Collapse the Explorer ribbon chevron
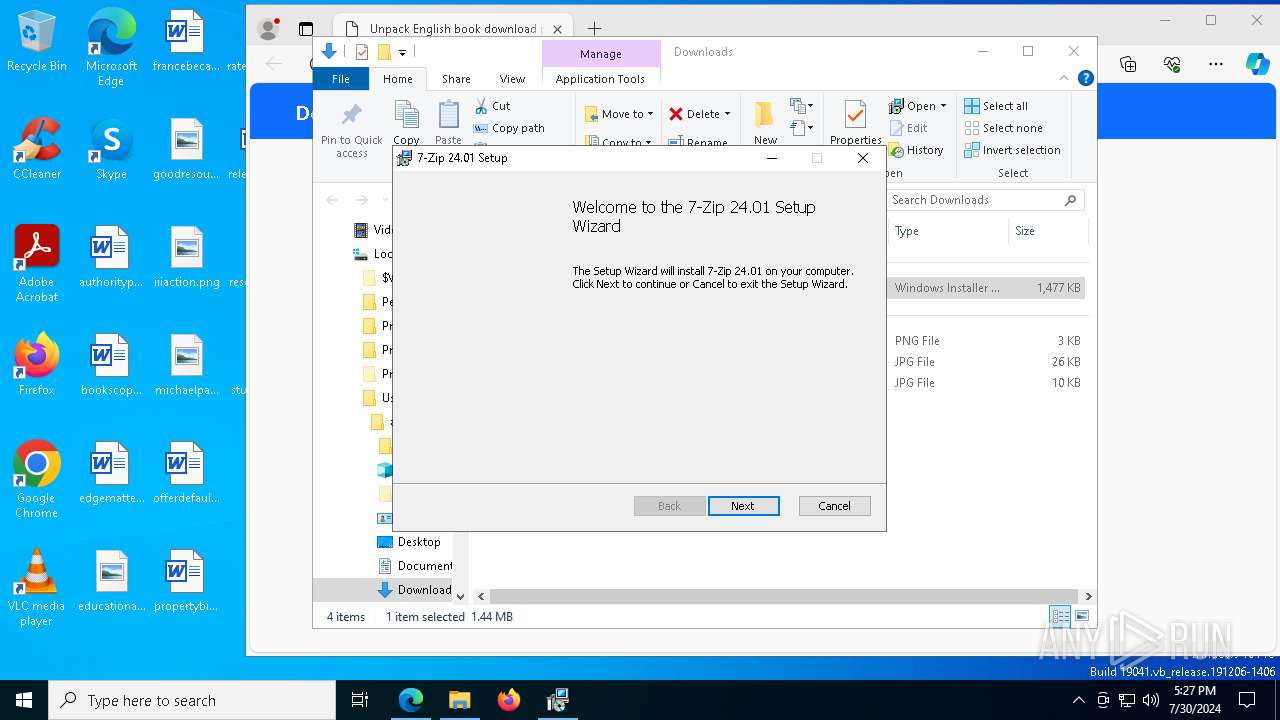This screenshot has width=1280, height=720. click(1064, 78)
